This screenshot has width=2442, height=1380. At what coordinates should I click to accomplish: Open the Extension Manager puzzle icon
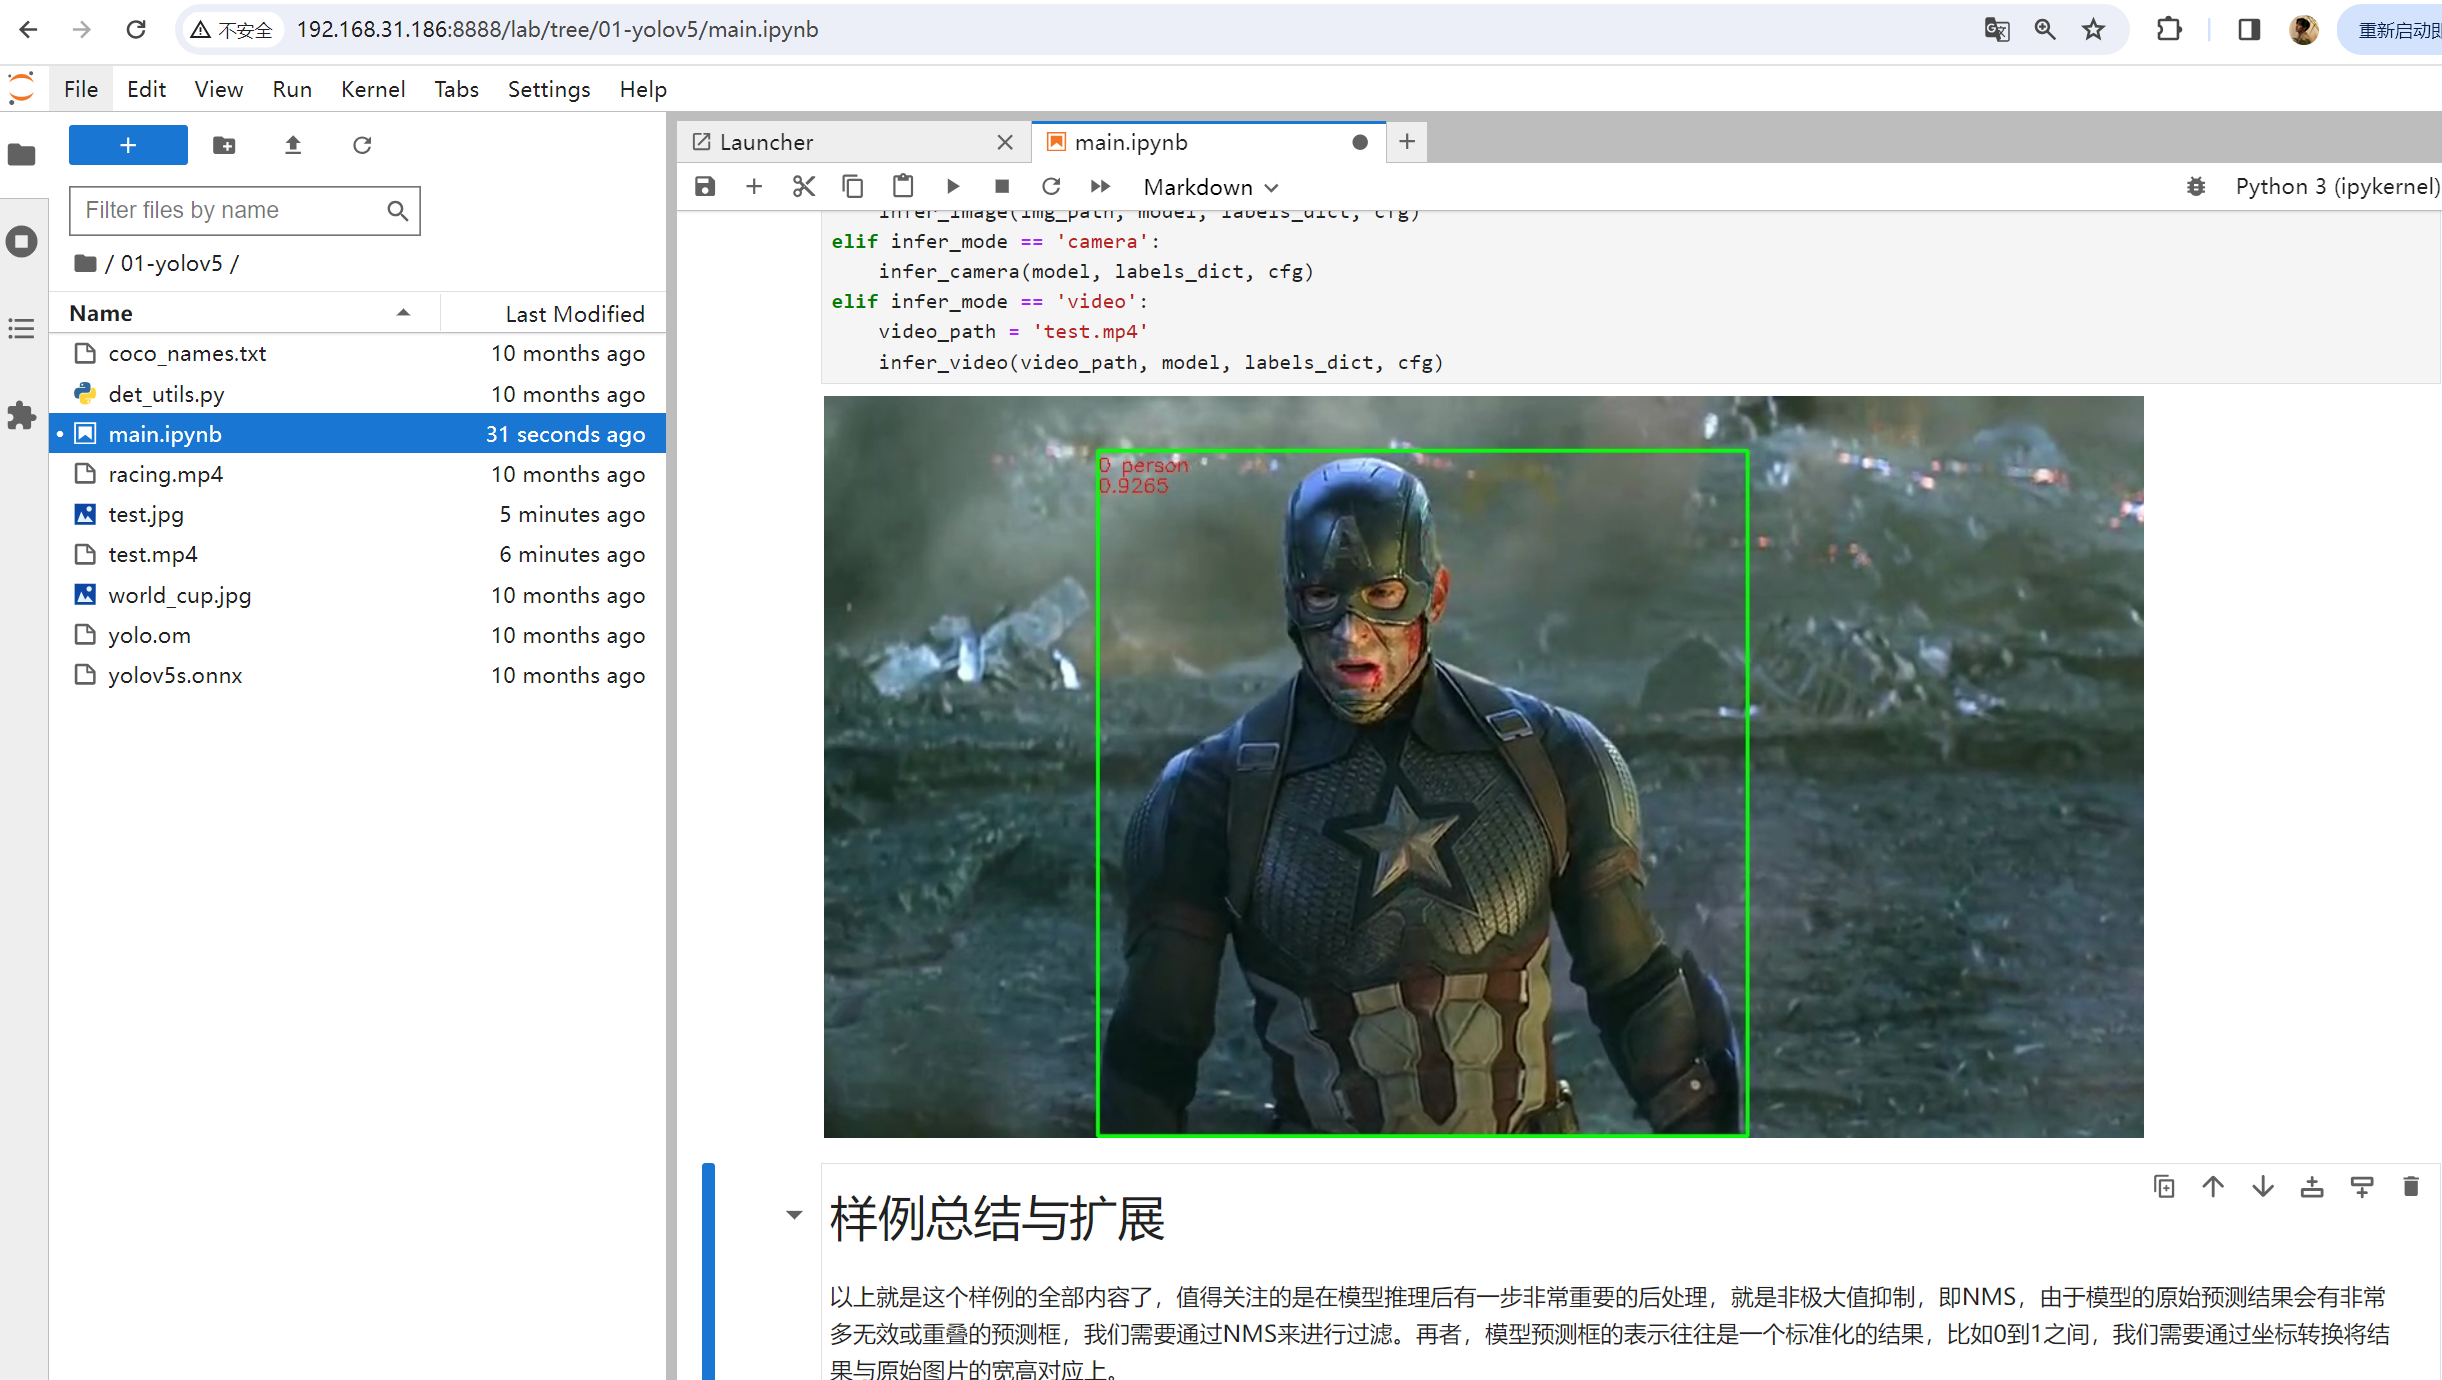tap(22, 415)
